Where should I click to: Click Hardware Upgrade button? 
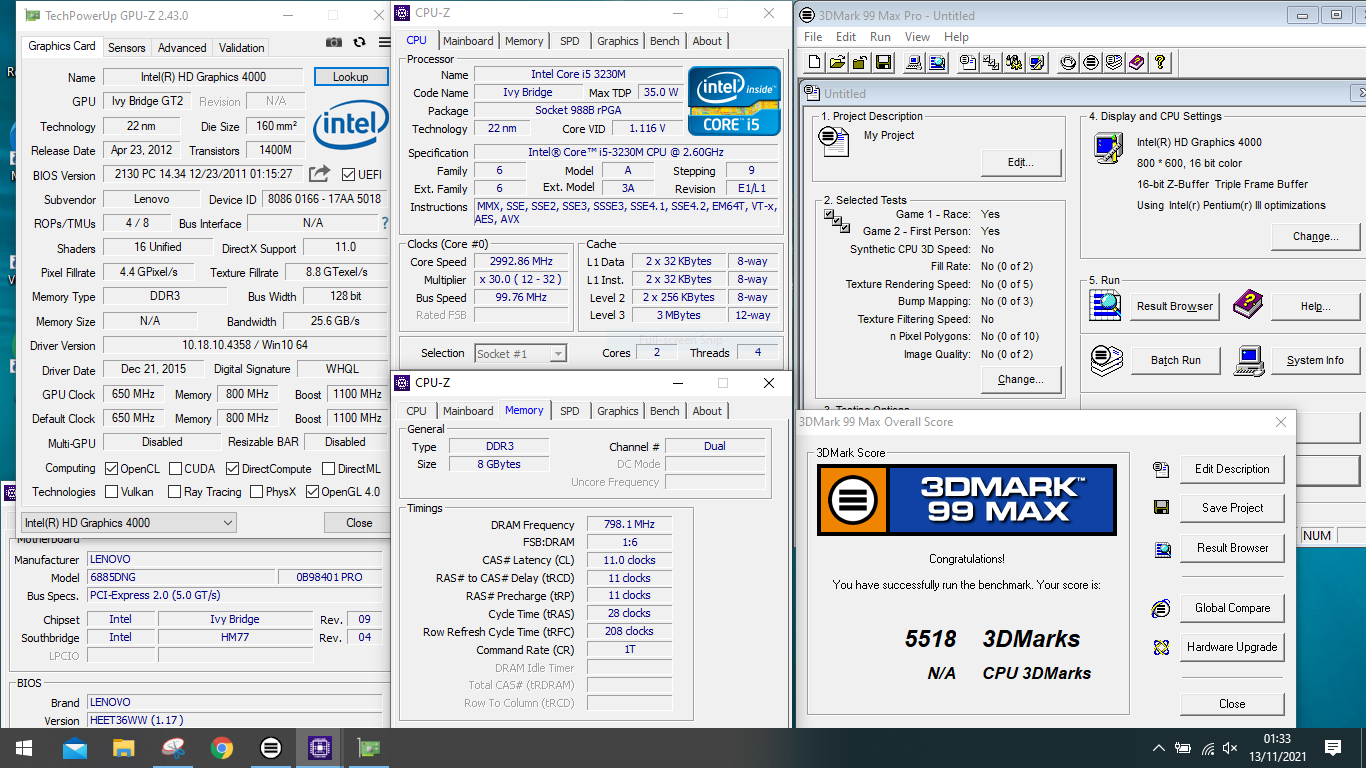pyautogui.click(x=1232, y=647)
